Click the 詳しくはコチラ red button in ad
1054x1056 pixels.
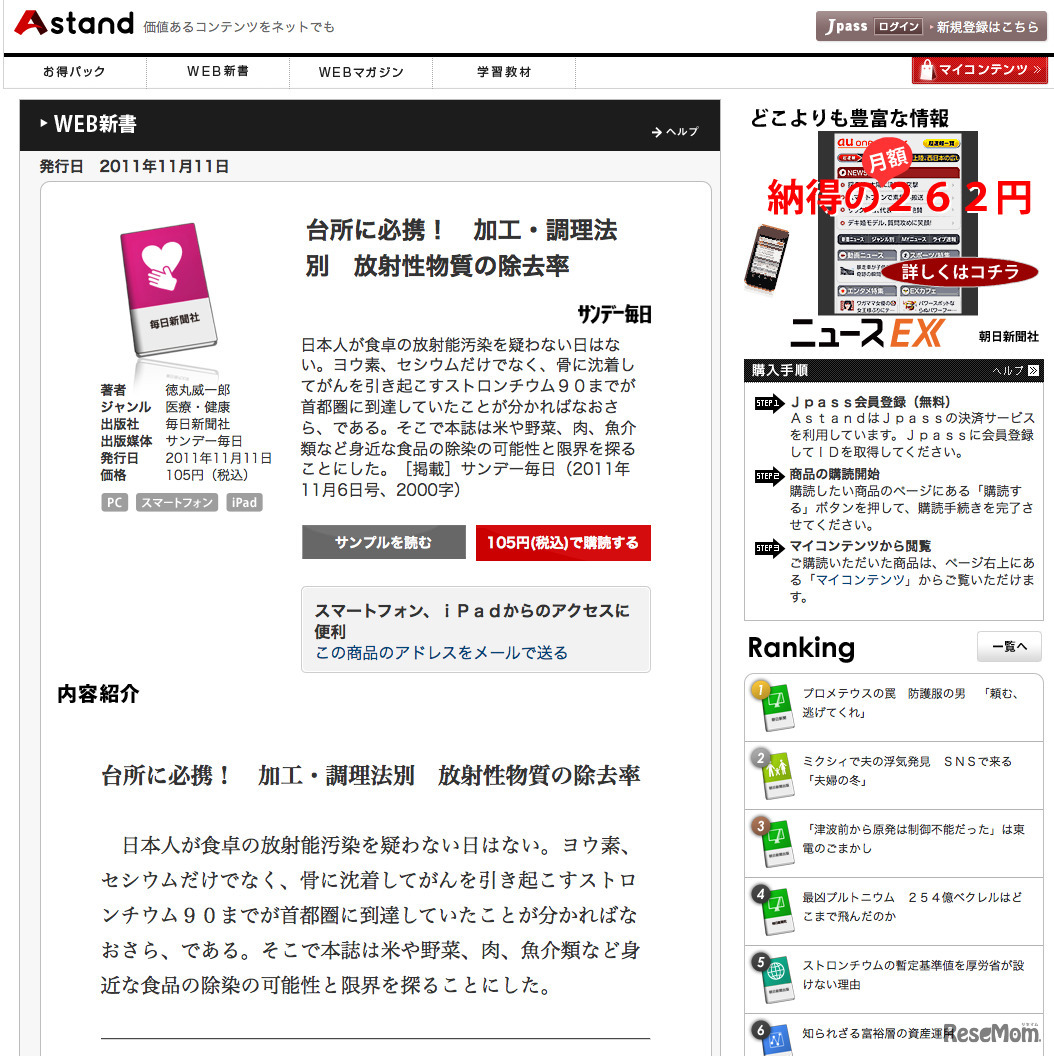coord(960,271)
